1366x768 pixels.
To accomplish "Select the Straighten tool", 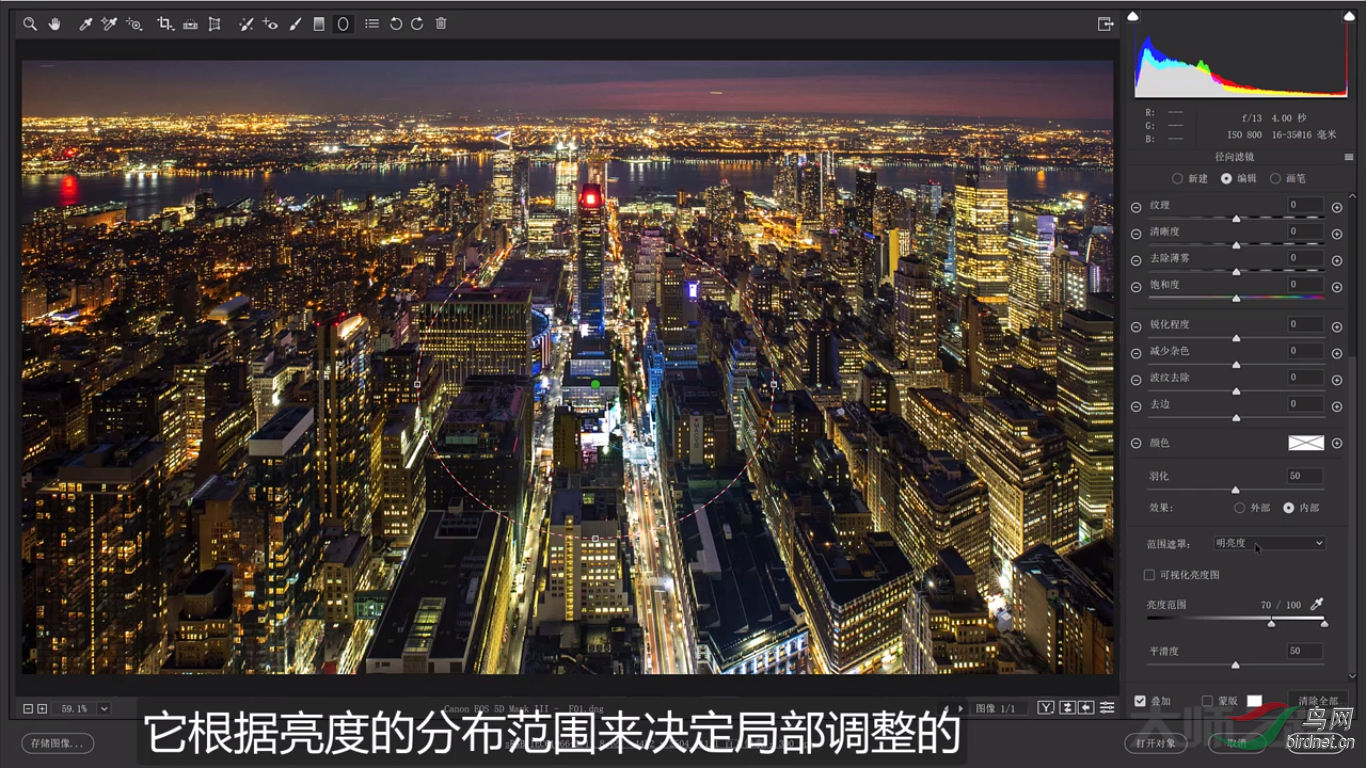I will [190, 23].
